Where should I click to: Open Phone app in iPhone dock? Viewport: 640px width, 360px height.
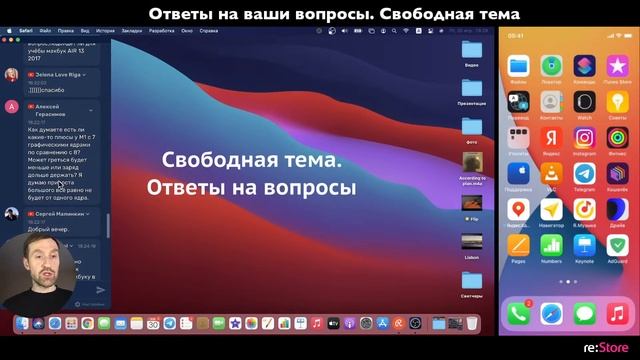[518, 314]
